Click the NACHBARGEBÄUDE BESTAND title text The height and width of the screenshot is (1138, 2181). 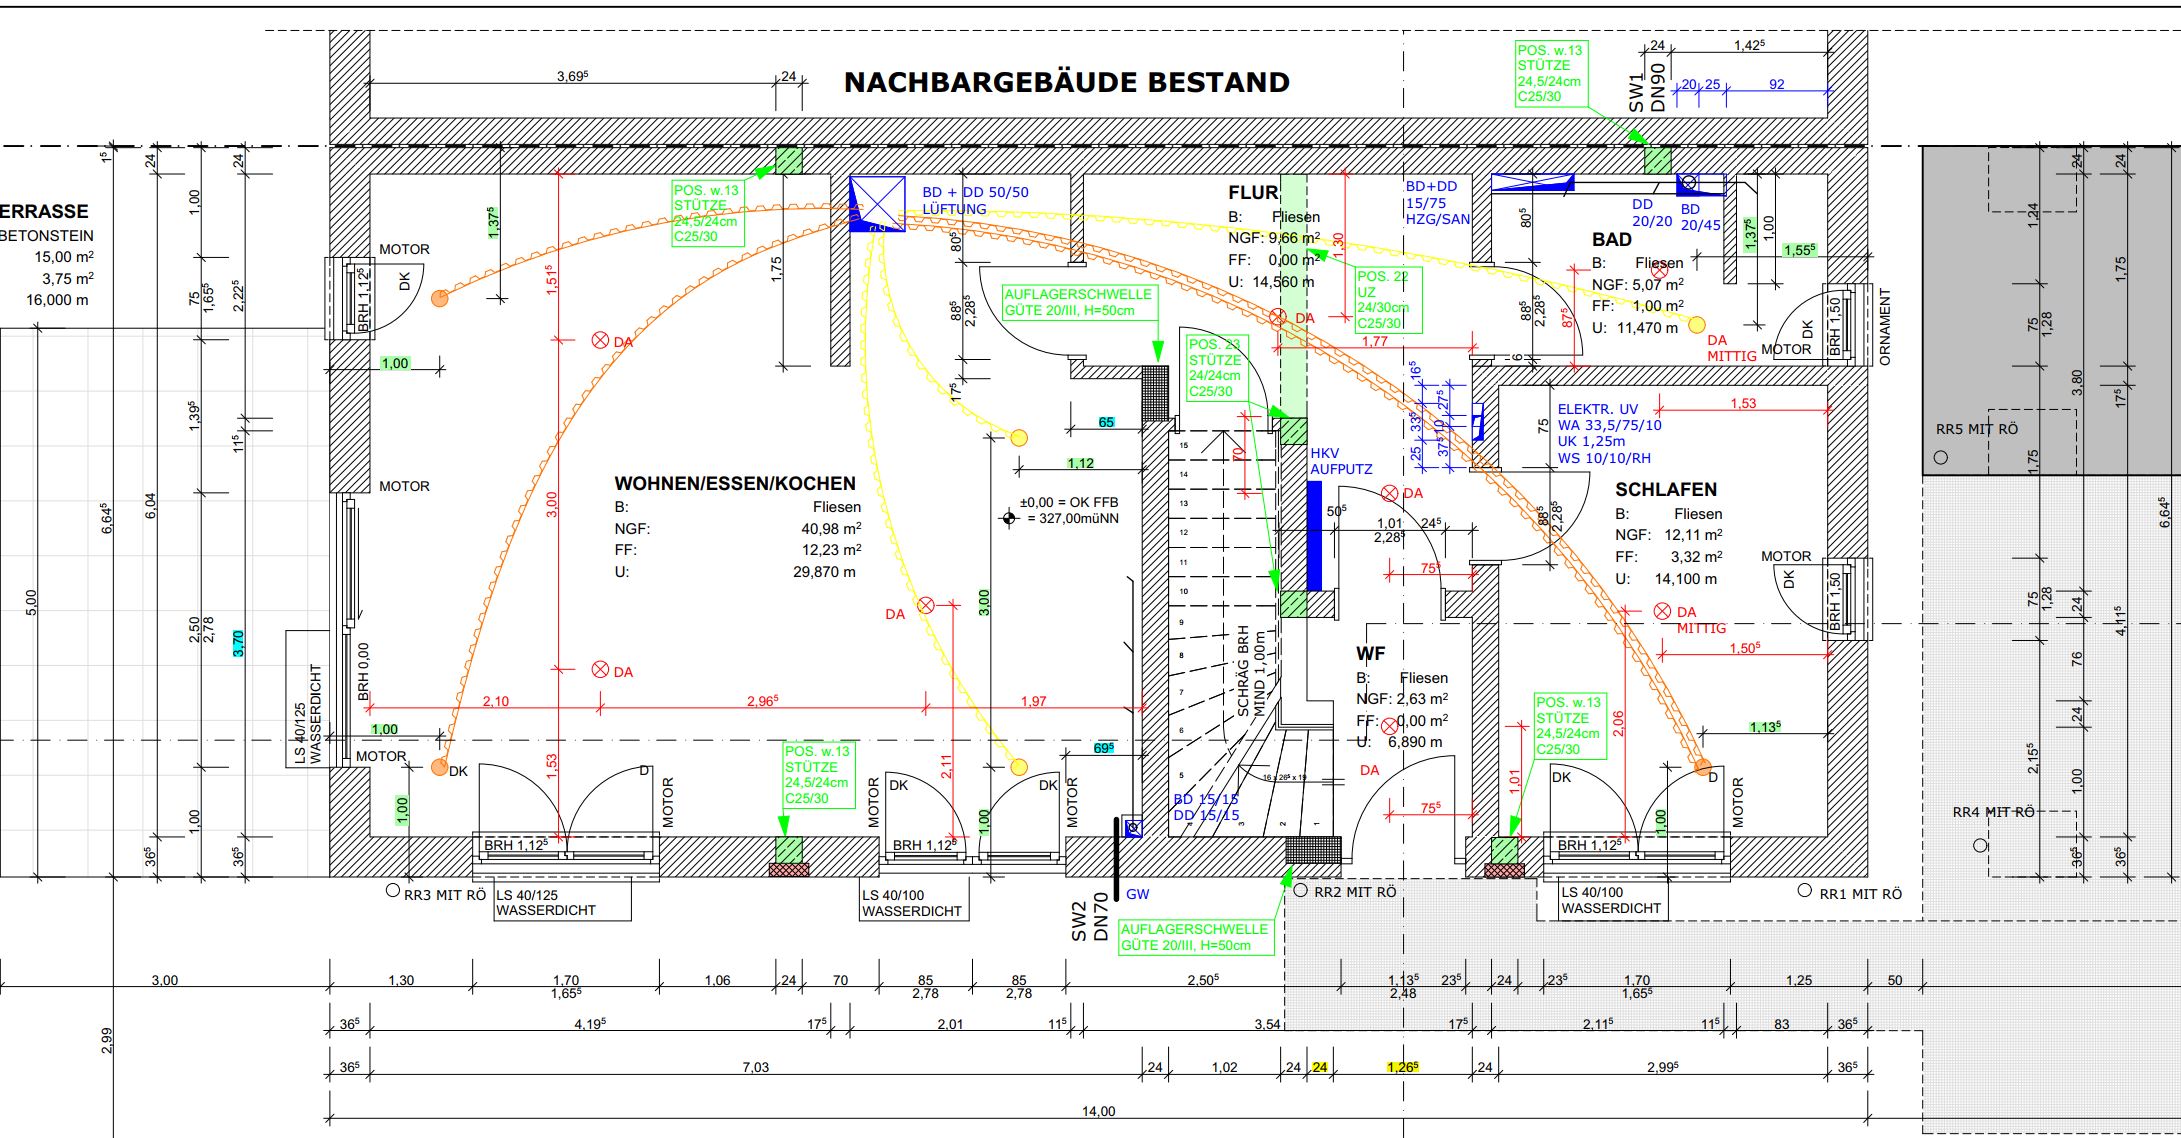[x=1066, y=82]
